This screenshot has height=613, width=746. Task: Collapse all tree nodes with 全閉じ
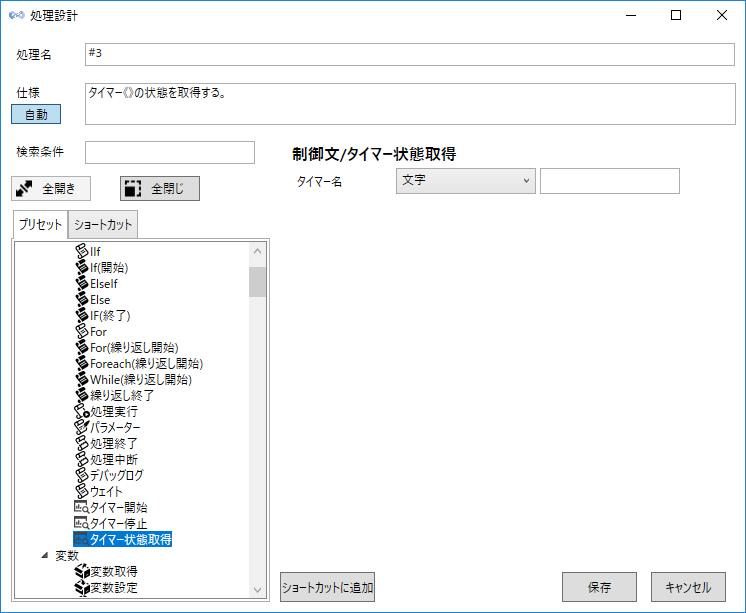[x=159, y=188]
